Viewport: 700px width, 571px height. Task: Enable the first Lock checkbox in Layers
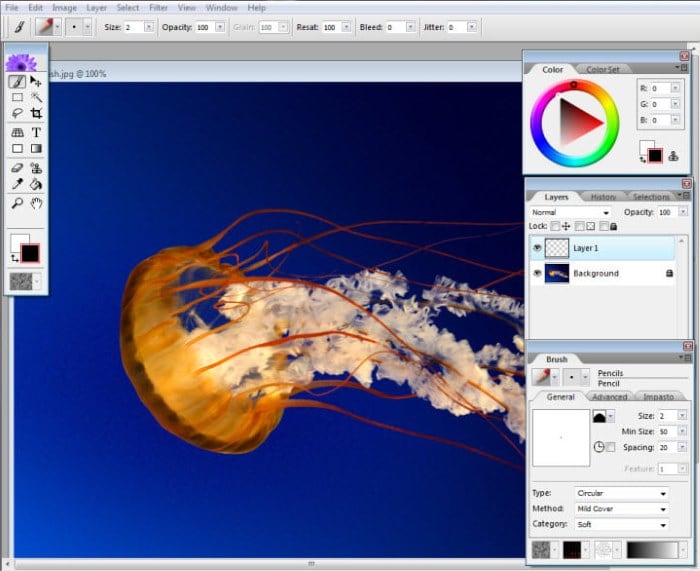[x=555, y=227]
